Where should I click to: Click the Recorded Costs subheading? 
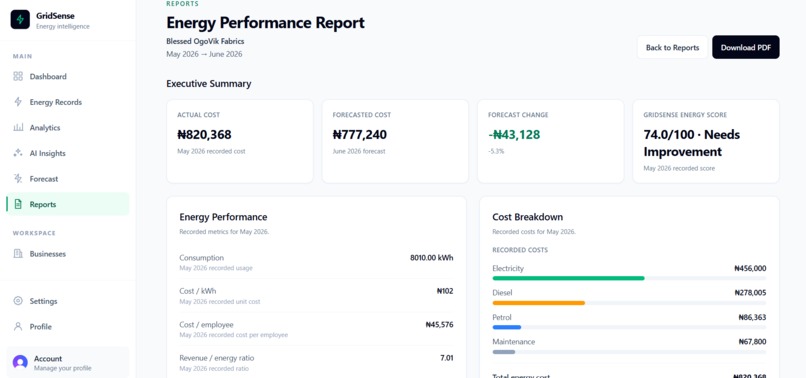coord(520,250)
